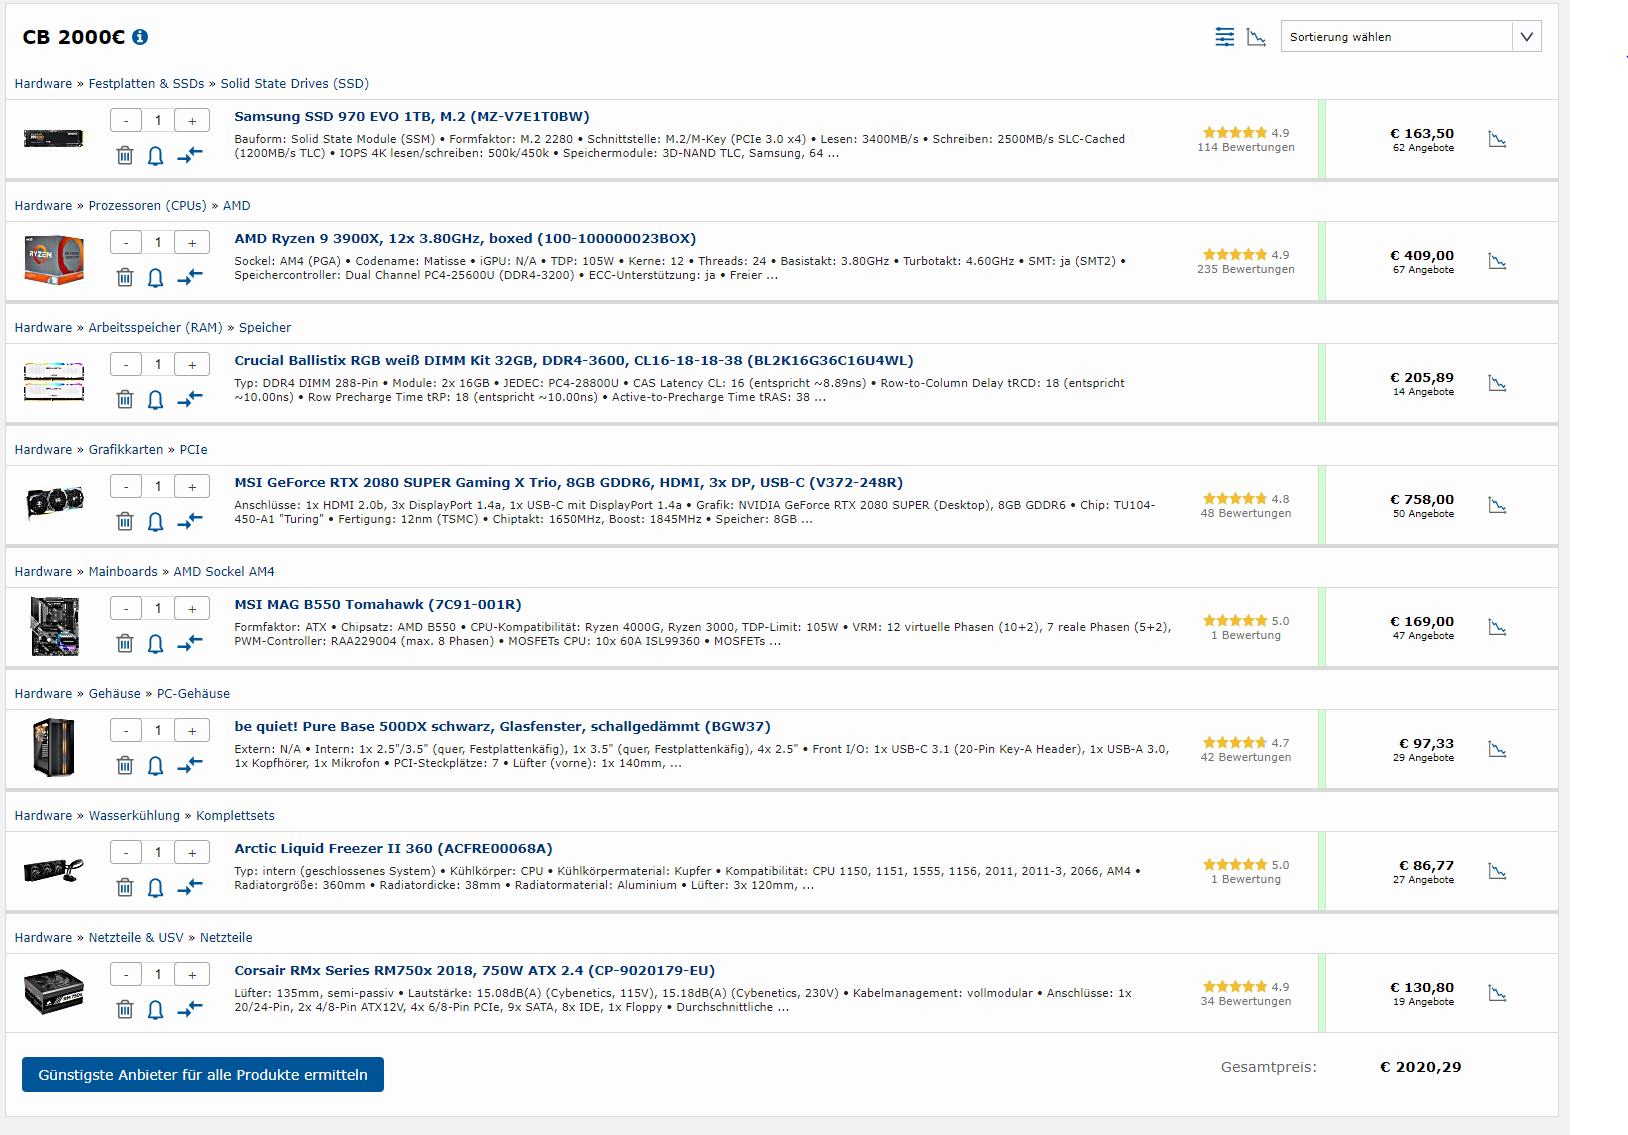Open price chart for Crucial Ballistix RGB
1628x1135 pixels.
pos(1497,383)
